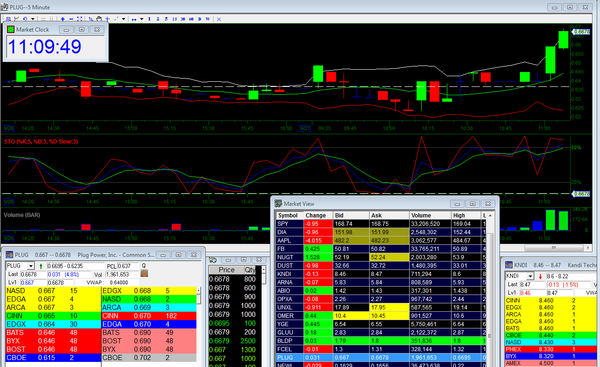Click the PLUG chart window title icon
The width and height of the screenshot is (600, 367).
click(4, 7)
